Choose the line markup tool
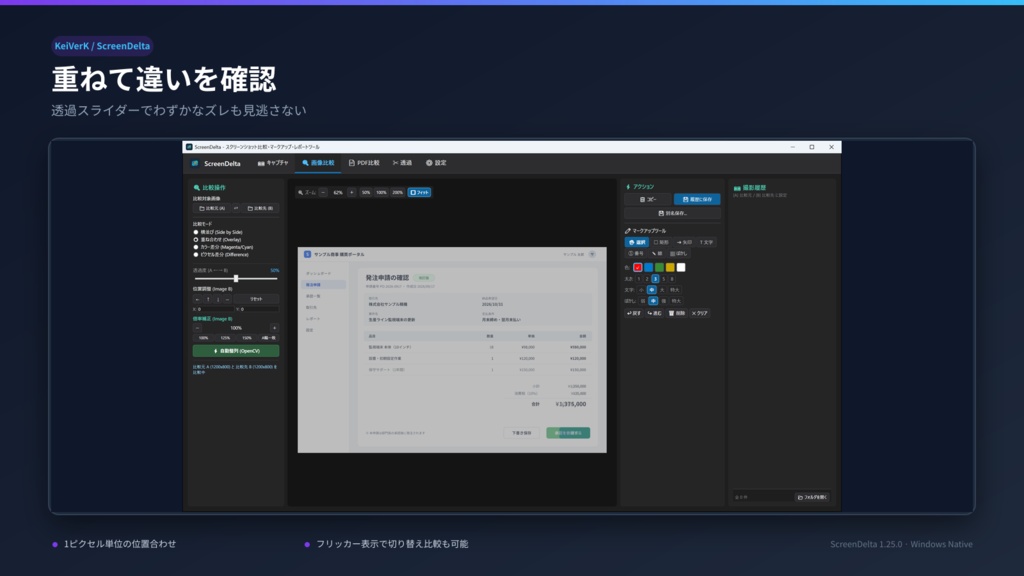1024x576 pixels. (657, 253)
